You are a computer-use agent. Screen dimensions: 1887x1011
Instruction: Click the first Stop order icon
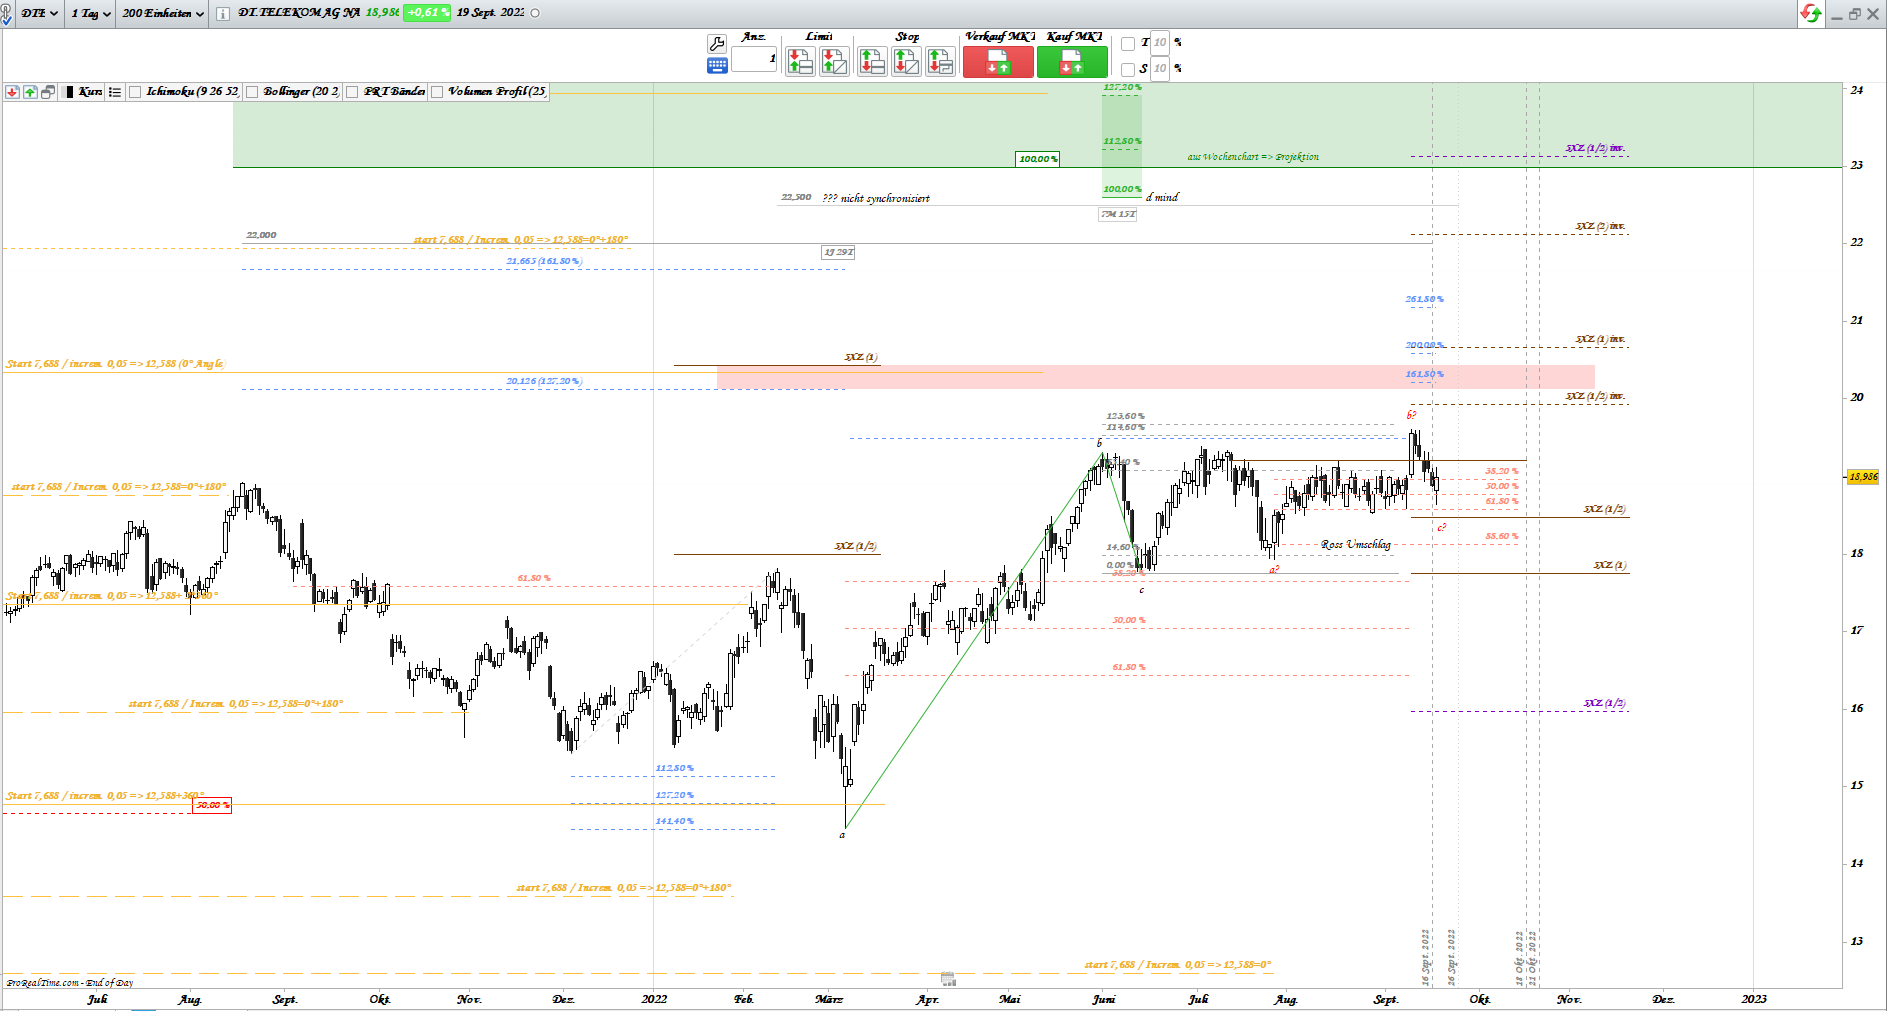pos(872,62)
